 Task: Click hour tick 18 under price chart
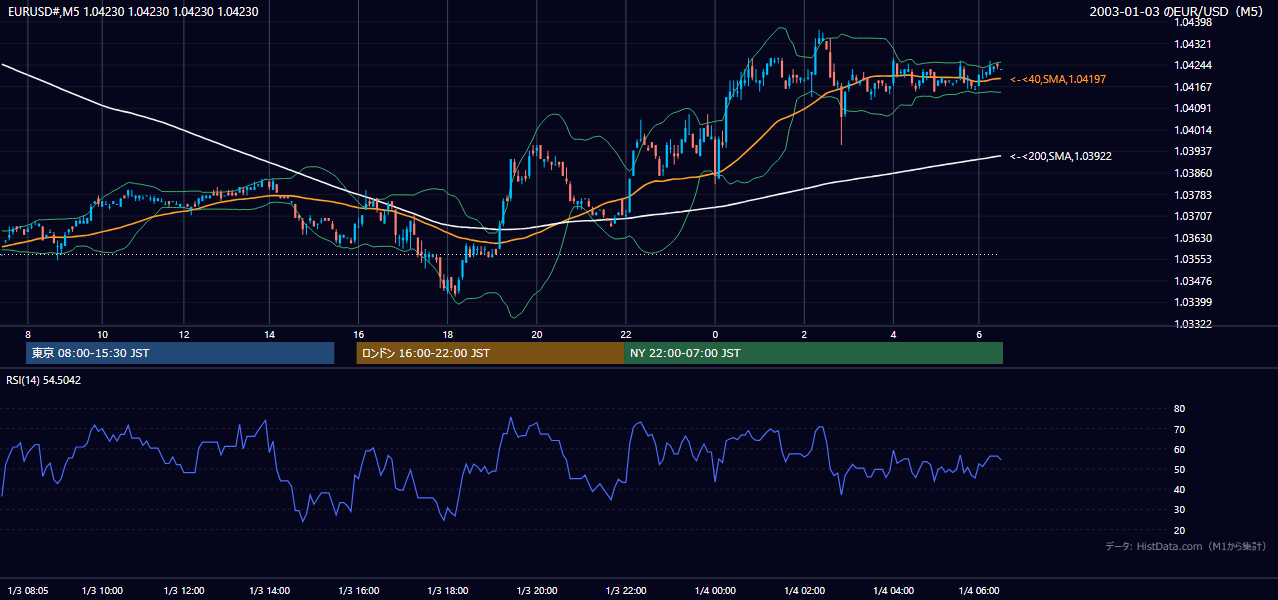[x=447, y=334]
